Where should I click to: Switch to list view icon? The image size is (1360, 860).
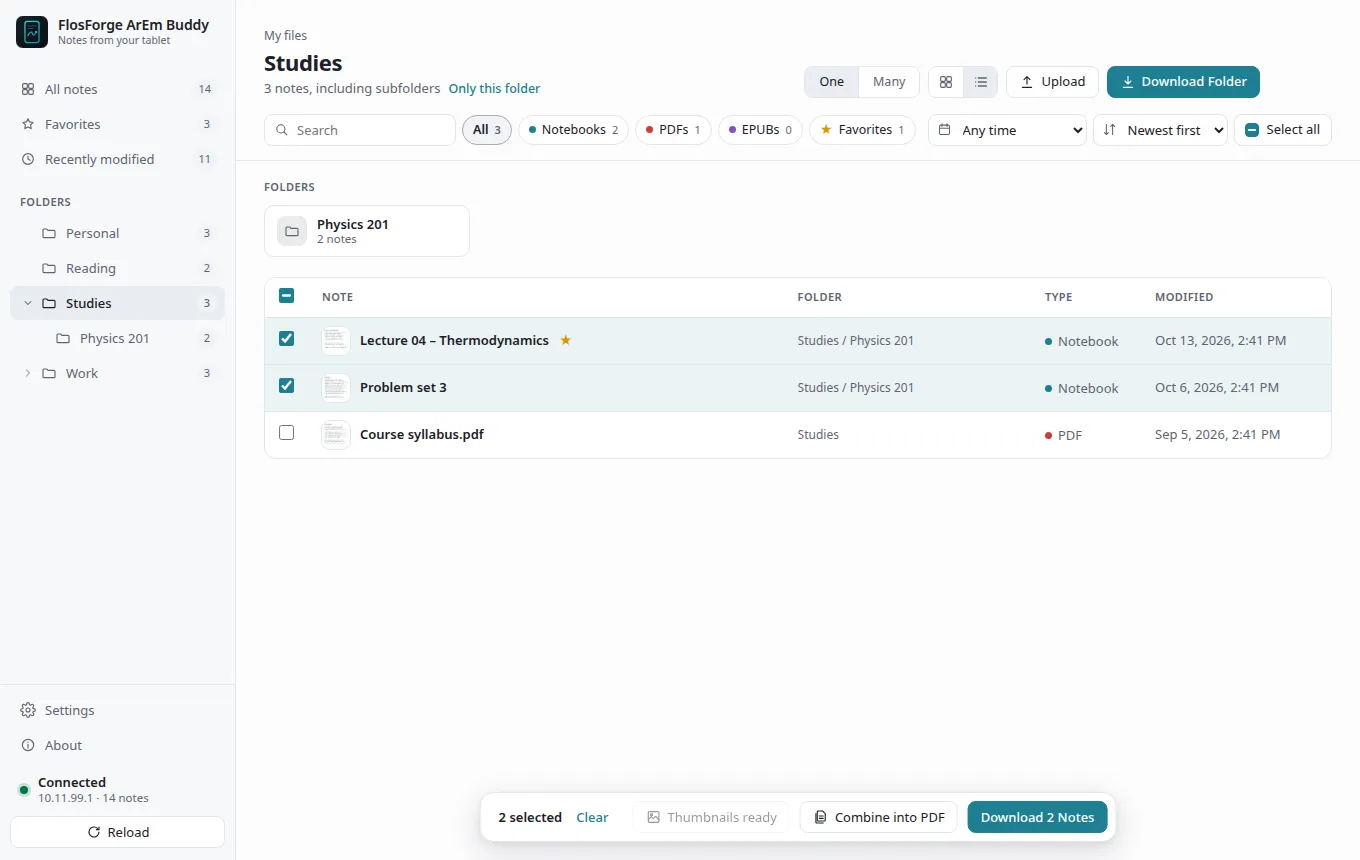[x=980, y=82]
